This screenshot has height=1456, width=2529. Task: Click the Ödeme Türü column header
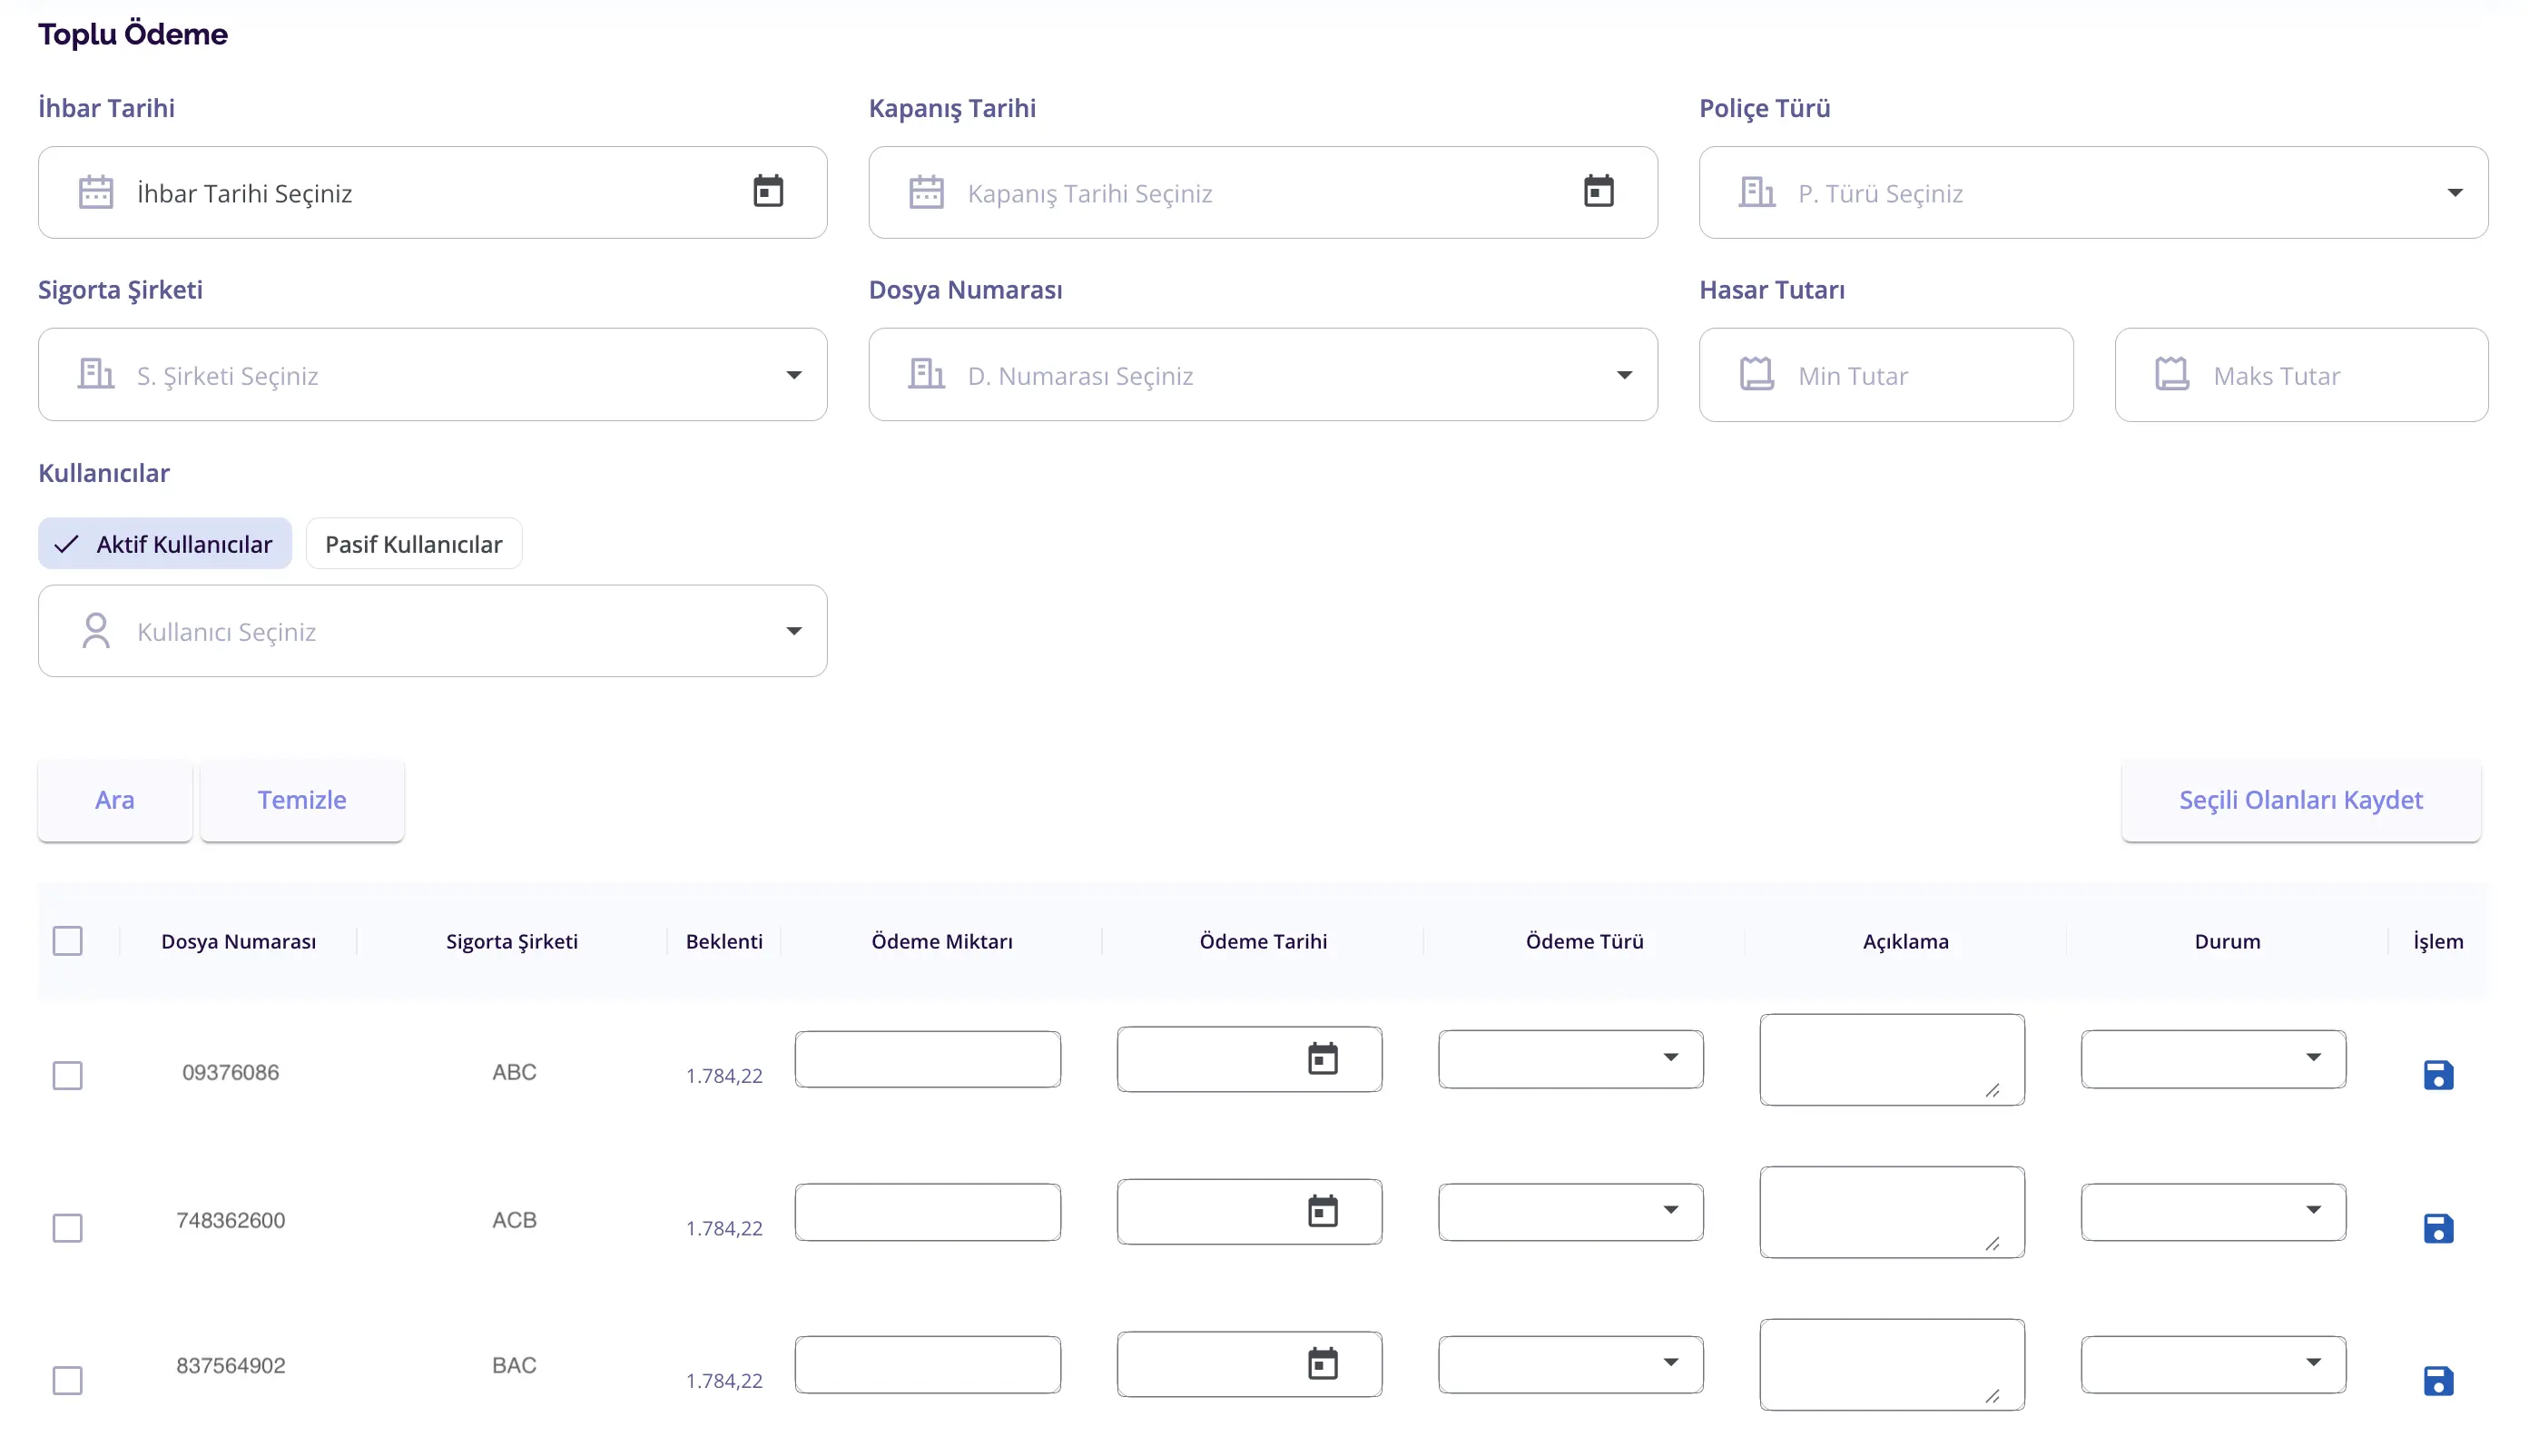coord(1584,941)
